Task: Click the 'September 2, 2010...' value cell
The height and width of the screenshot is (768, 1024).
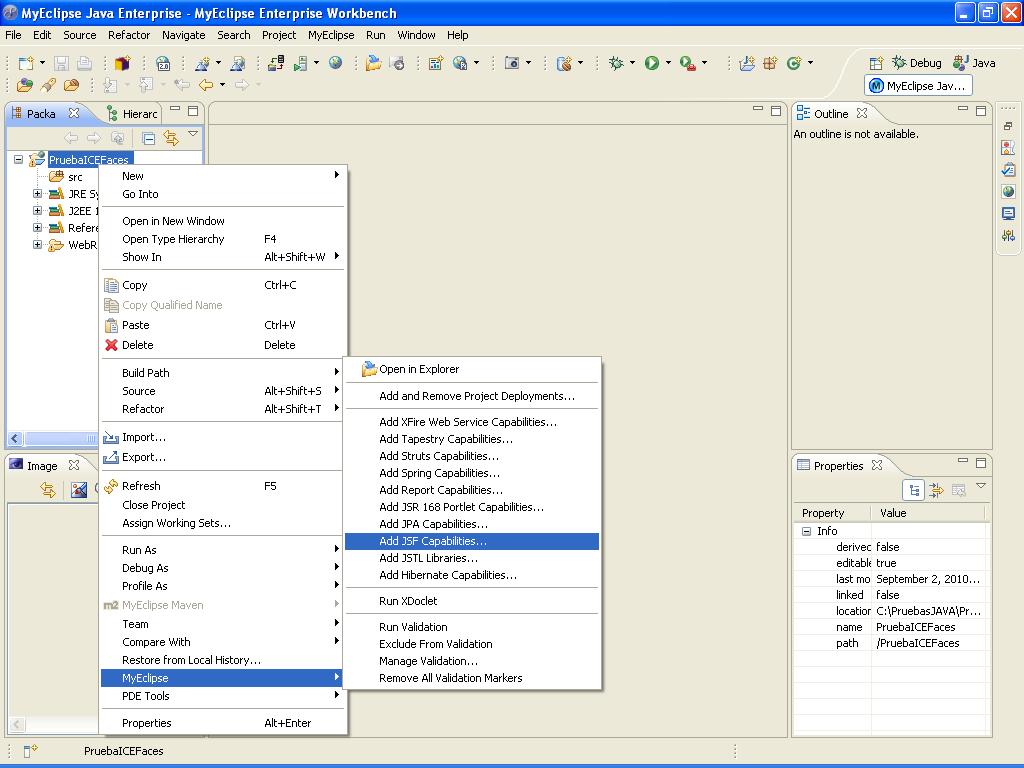Action: point(928,579)
